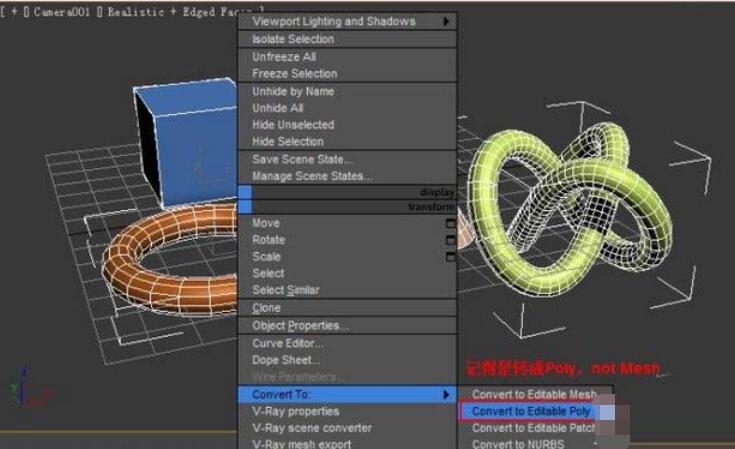Click the blue square beside the display header
Screen dimensions: 735x449
click(245, 191)
